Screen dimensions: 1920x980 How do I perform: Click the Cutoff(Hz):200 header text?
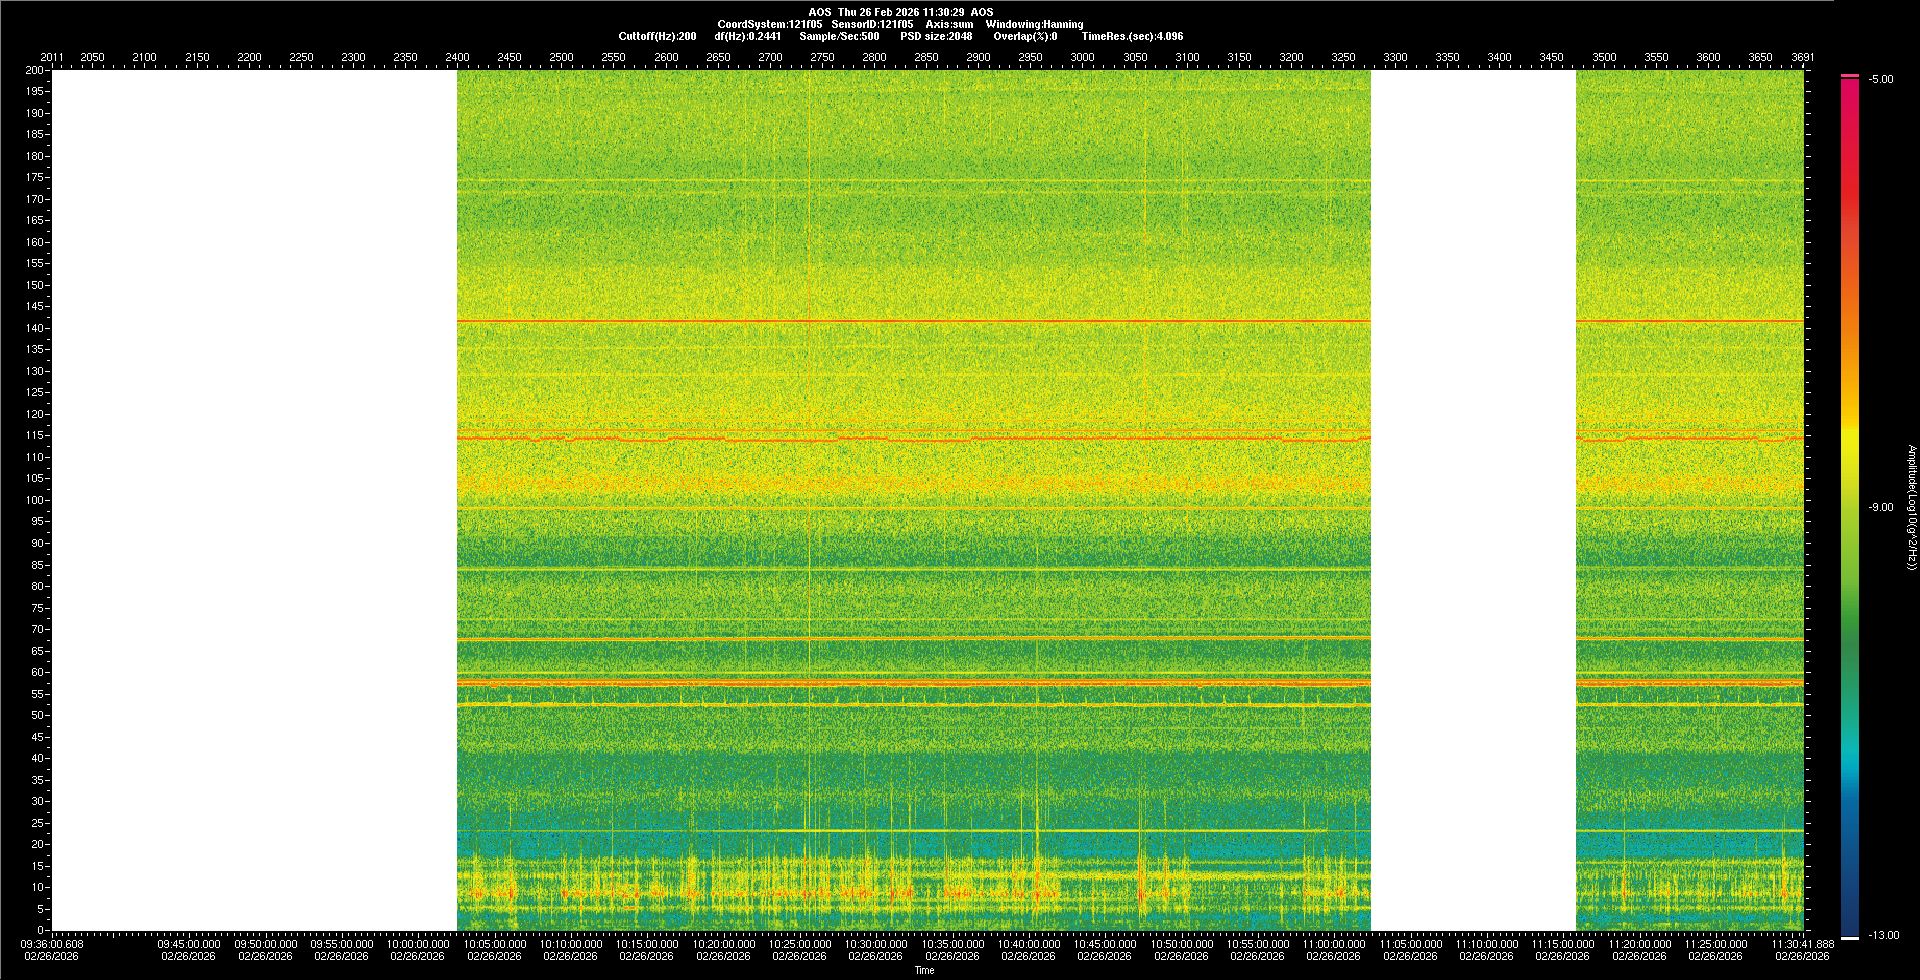tap(657, 36)
